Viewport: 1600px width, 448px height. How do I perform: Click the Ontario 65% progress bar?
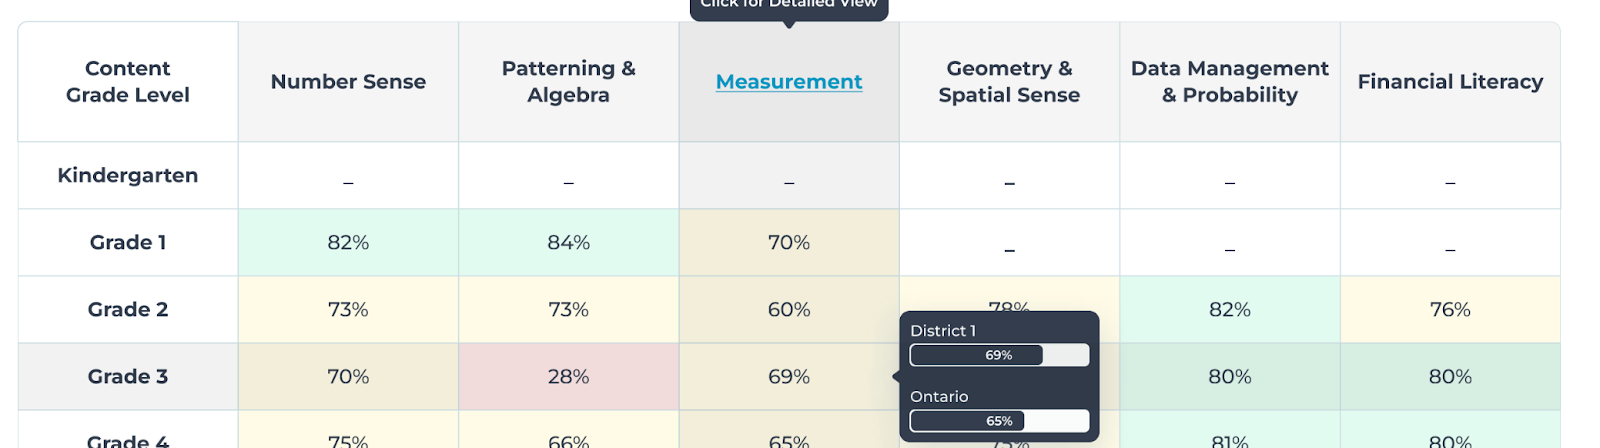(999, 421)
